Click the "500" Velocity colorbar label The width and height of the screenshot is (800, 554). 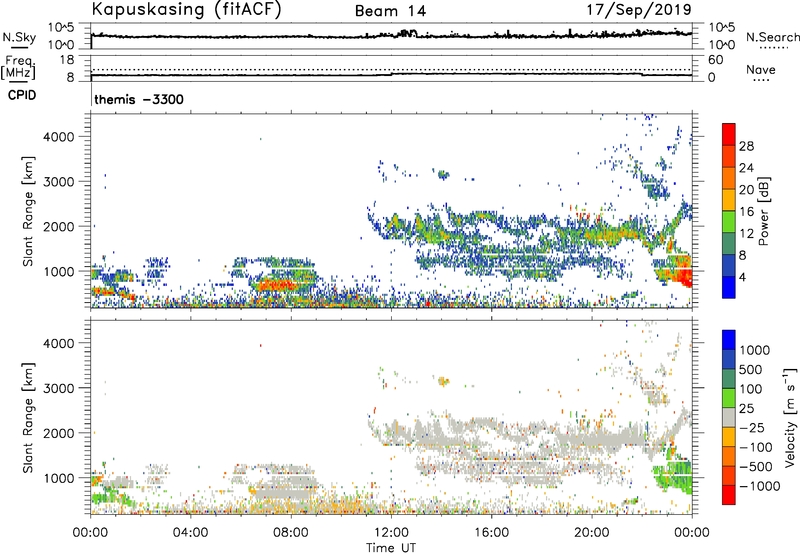[750, 369]
